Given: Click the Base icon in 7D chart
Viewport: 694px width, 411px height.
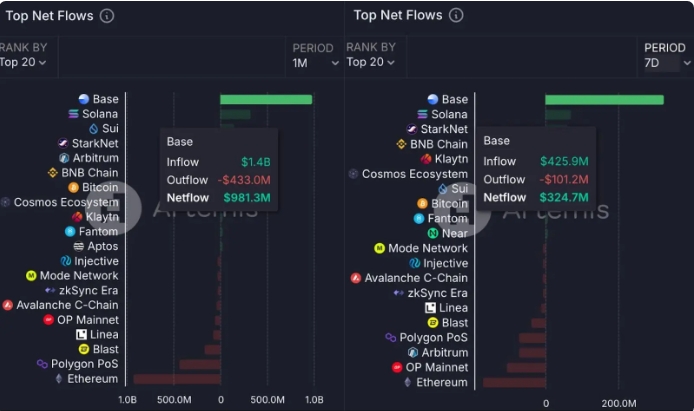Looking at the screenshot, I should point(433,99).
